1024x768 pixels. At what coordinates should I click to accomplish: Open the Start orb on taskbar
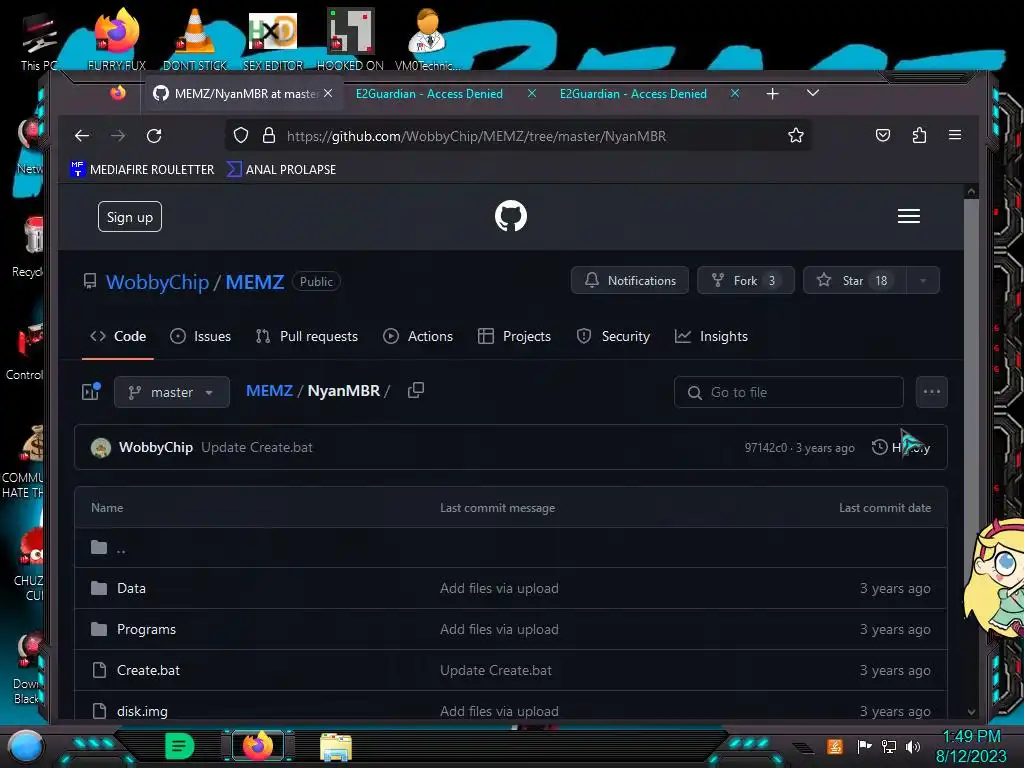click(25, 746)
